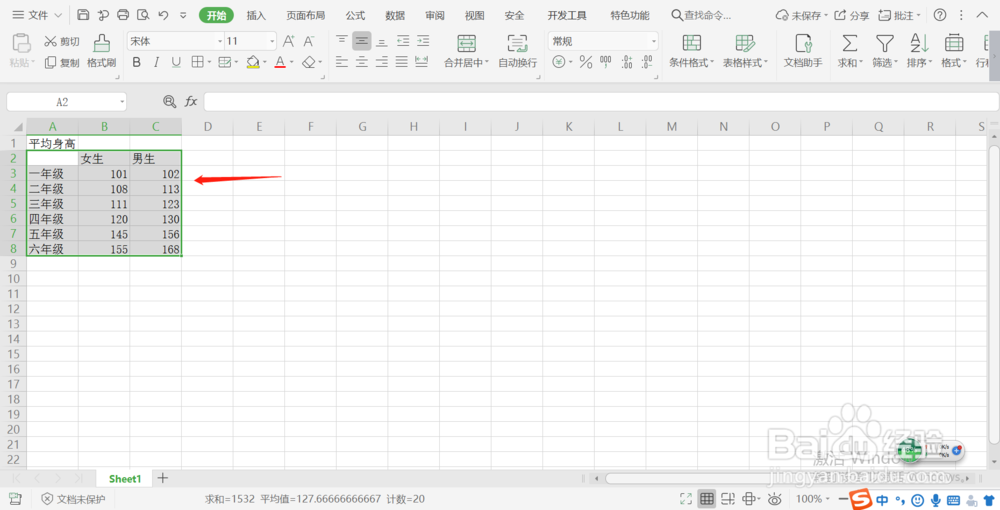Center text horizontally in the cells
Screen dimensions: 1000x510
362,62
